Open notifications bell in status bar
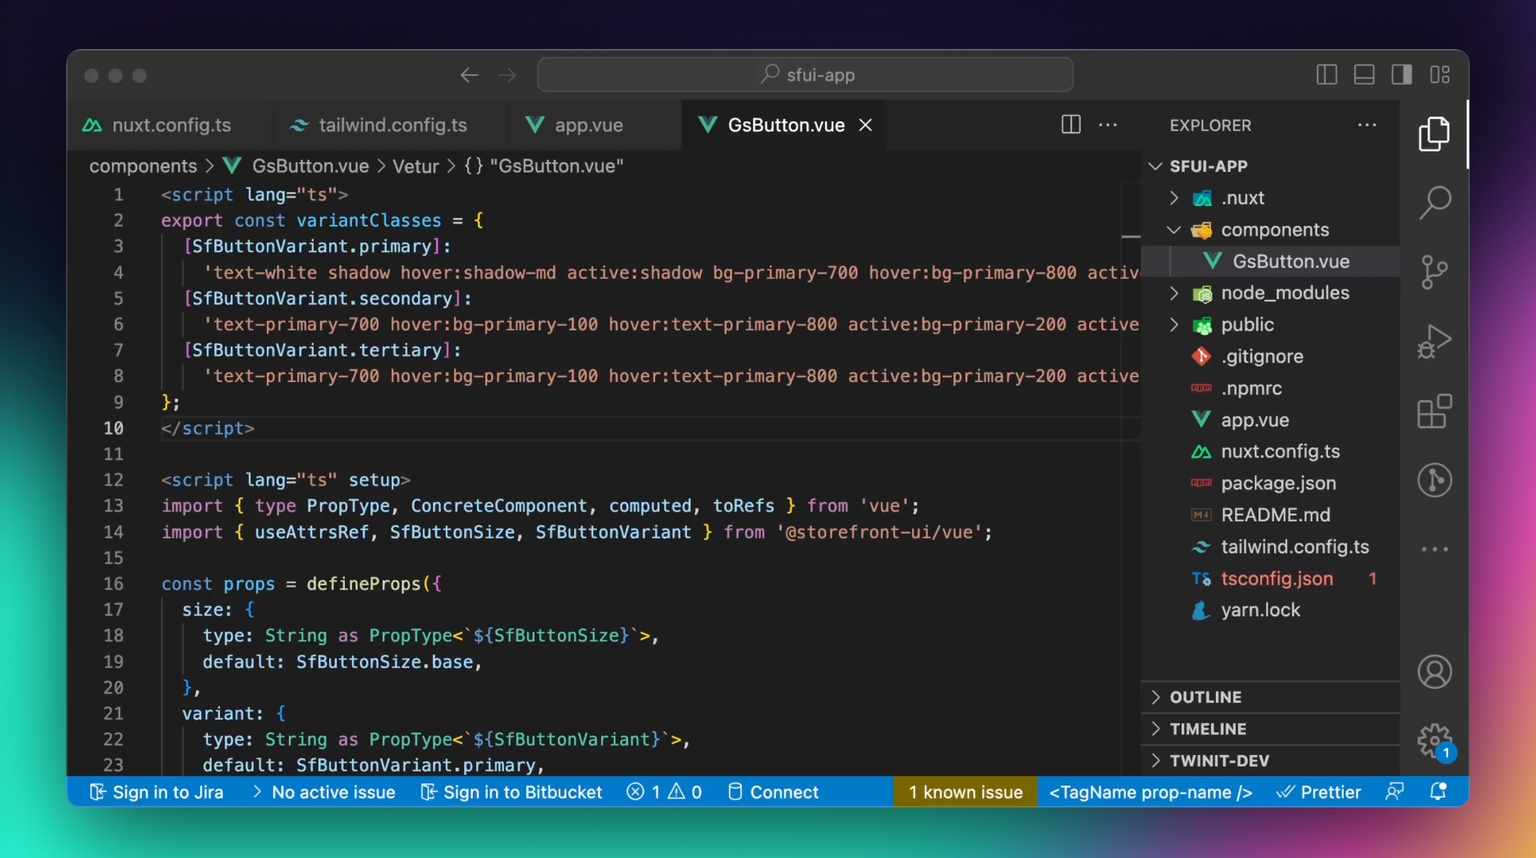 pos(1438,792)
